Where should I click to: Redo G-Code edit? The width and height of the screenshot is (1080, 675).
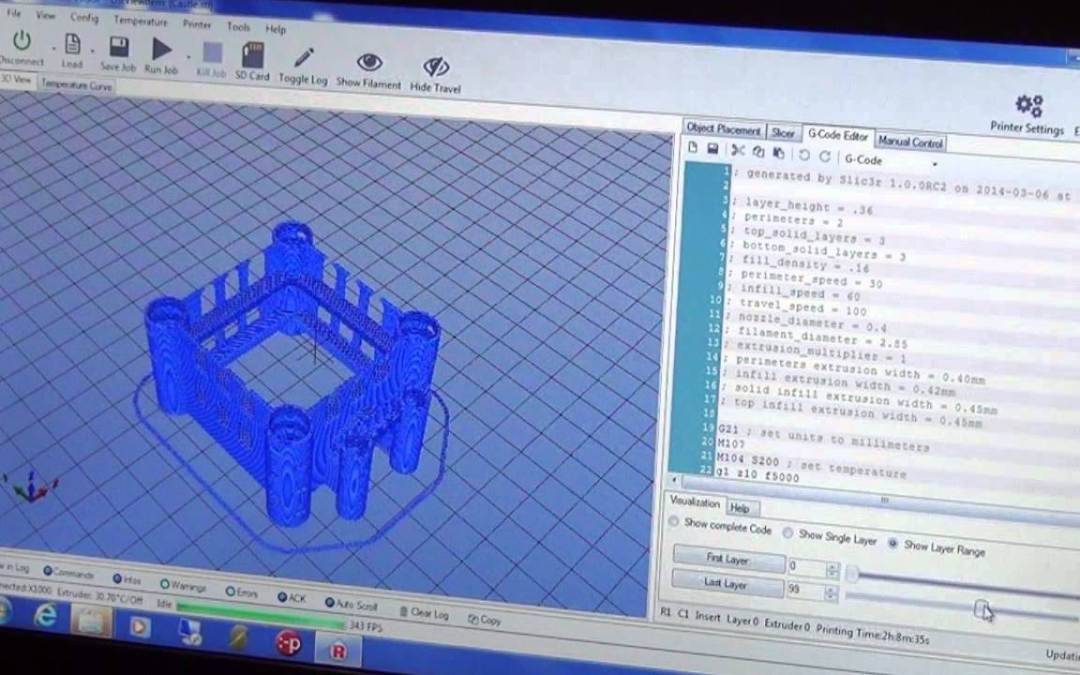pyautogui.click(x=825, y=156)
